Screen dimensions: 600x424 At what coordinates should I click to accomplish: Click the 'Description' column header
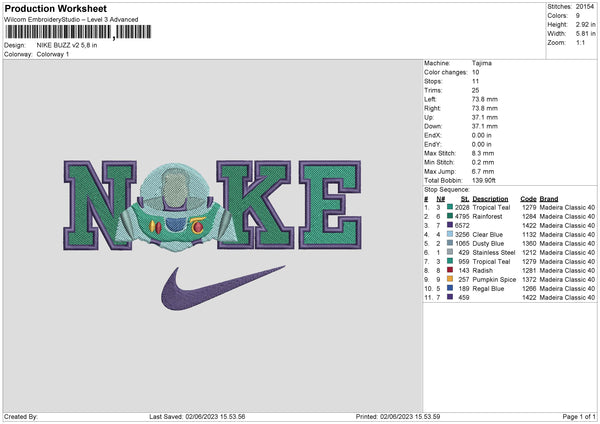[x=490, y=199]
